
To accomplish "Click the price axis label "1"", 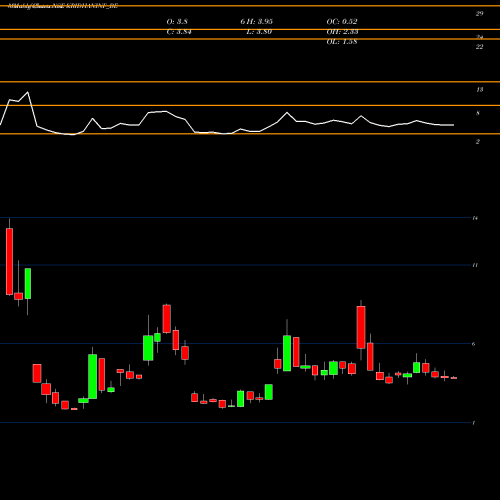I will [x=474, y=423].
